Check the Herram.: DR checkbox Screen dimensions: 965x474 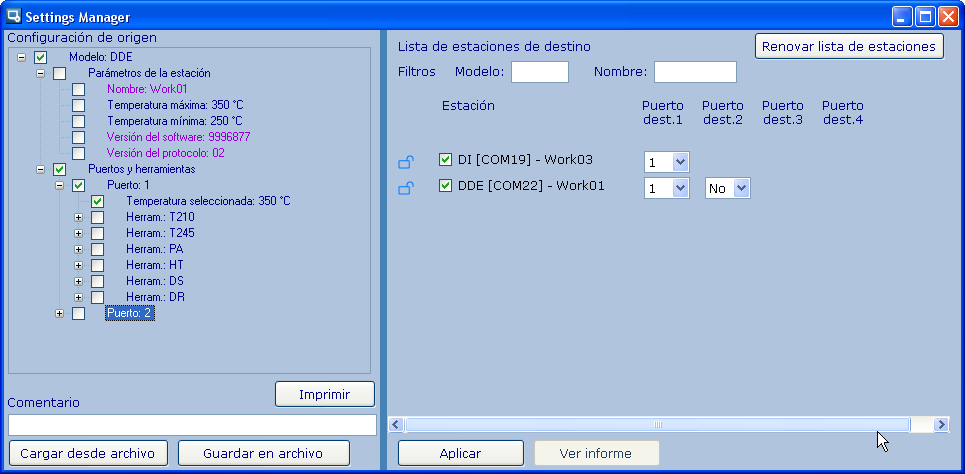(x=98, y=297)
